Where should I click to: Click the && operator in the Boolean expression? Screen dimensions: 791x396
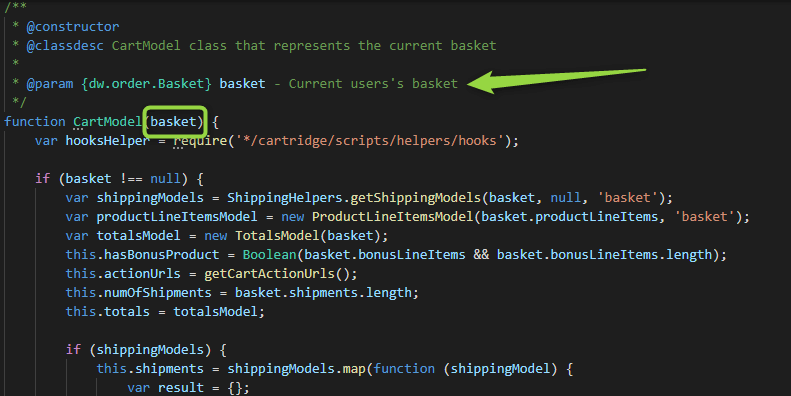tap(481, 255)
